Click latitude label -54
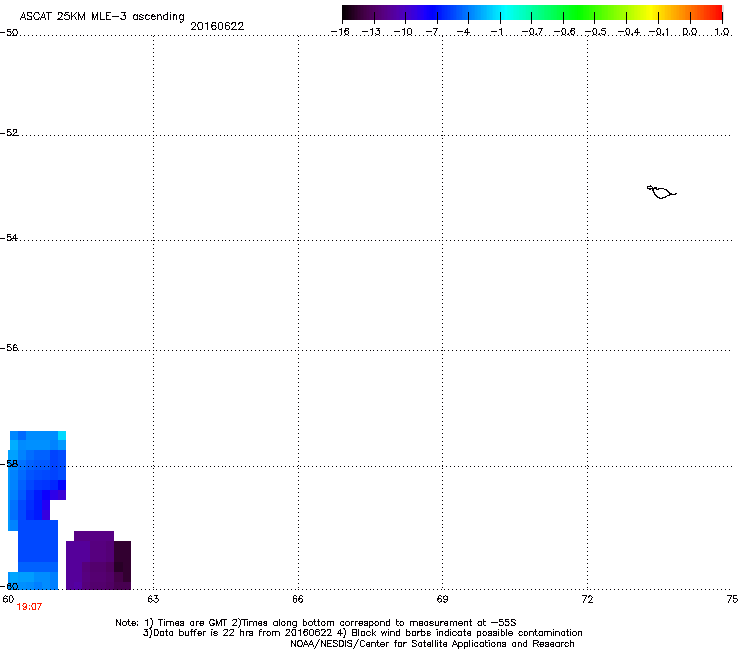Screen dimensions: 740x650 (x=9, y=238)
